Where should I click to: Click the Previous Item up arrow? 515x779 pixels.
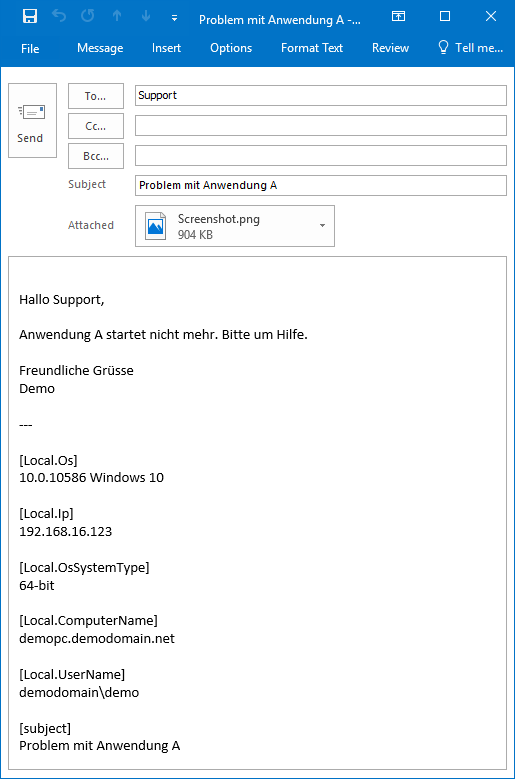(x=117, y=16)
